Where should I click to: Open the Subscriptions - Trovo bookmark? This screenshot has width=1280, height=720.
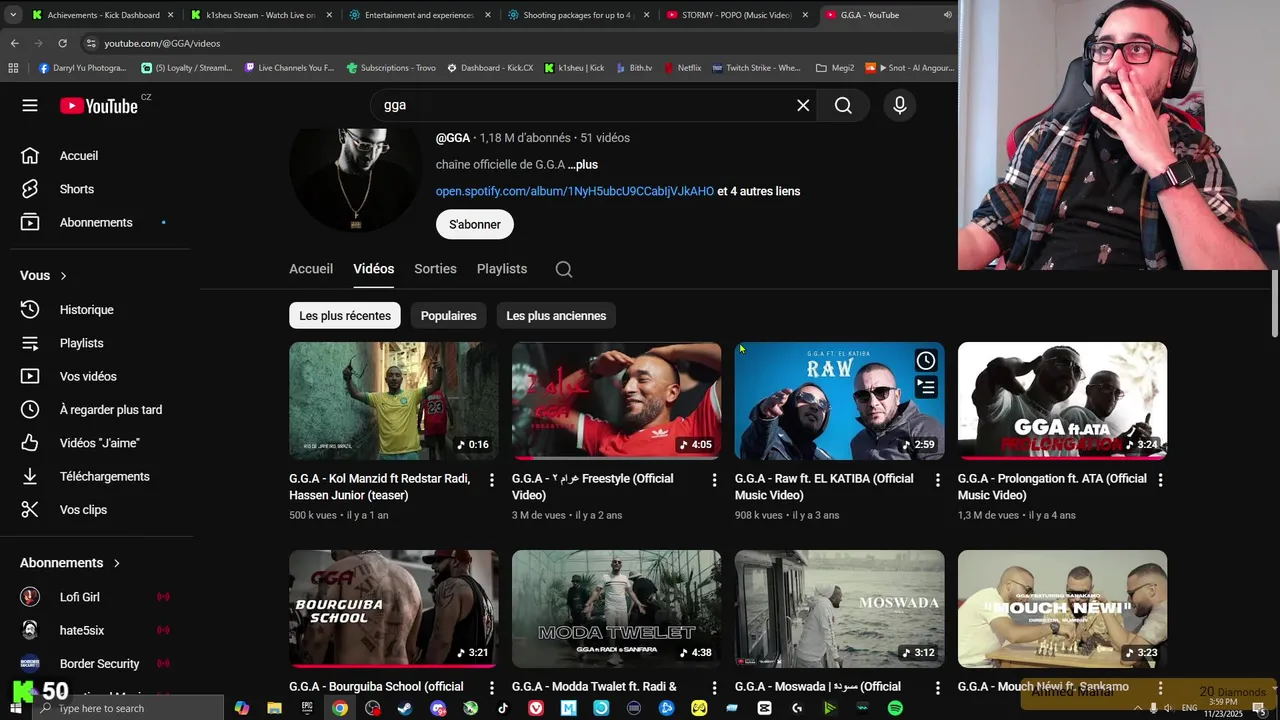[390, 68]
